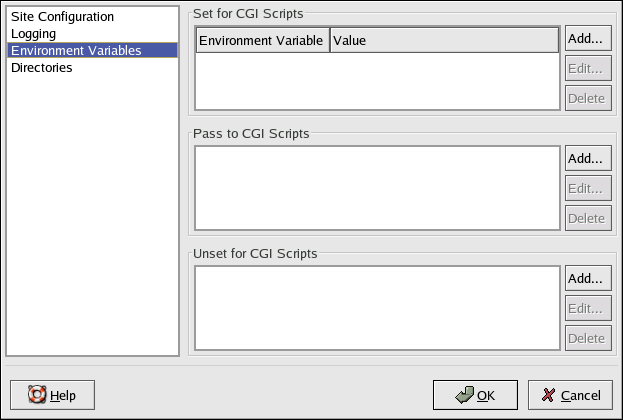This screenshot has width=623, height=420.
Task: Click the Value column header
Action: click(x=443, y=40)
